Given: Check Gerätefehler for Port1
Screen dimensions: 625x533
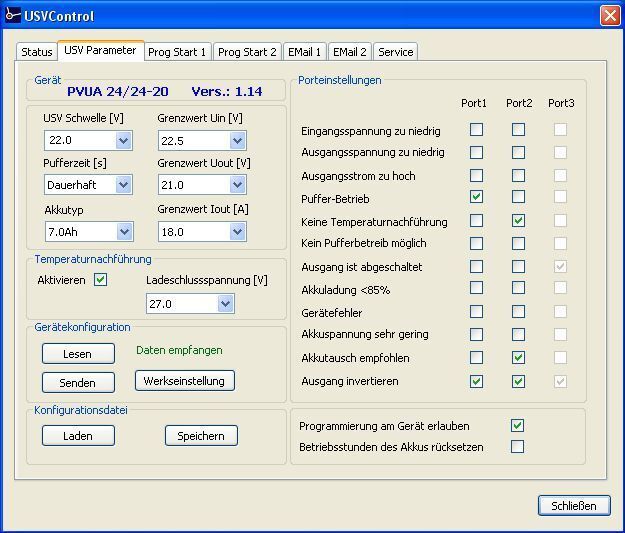Looking at the screenshot, I should (x=476, y=312).
